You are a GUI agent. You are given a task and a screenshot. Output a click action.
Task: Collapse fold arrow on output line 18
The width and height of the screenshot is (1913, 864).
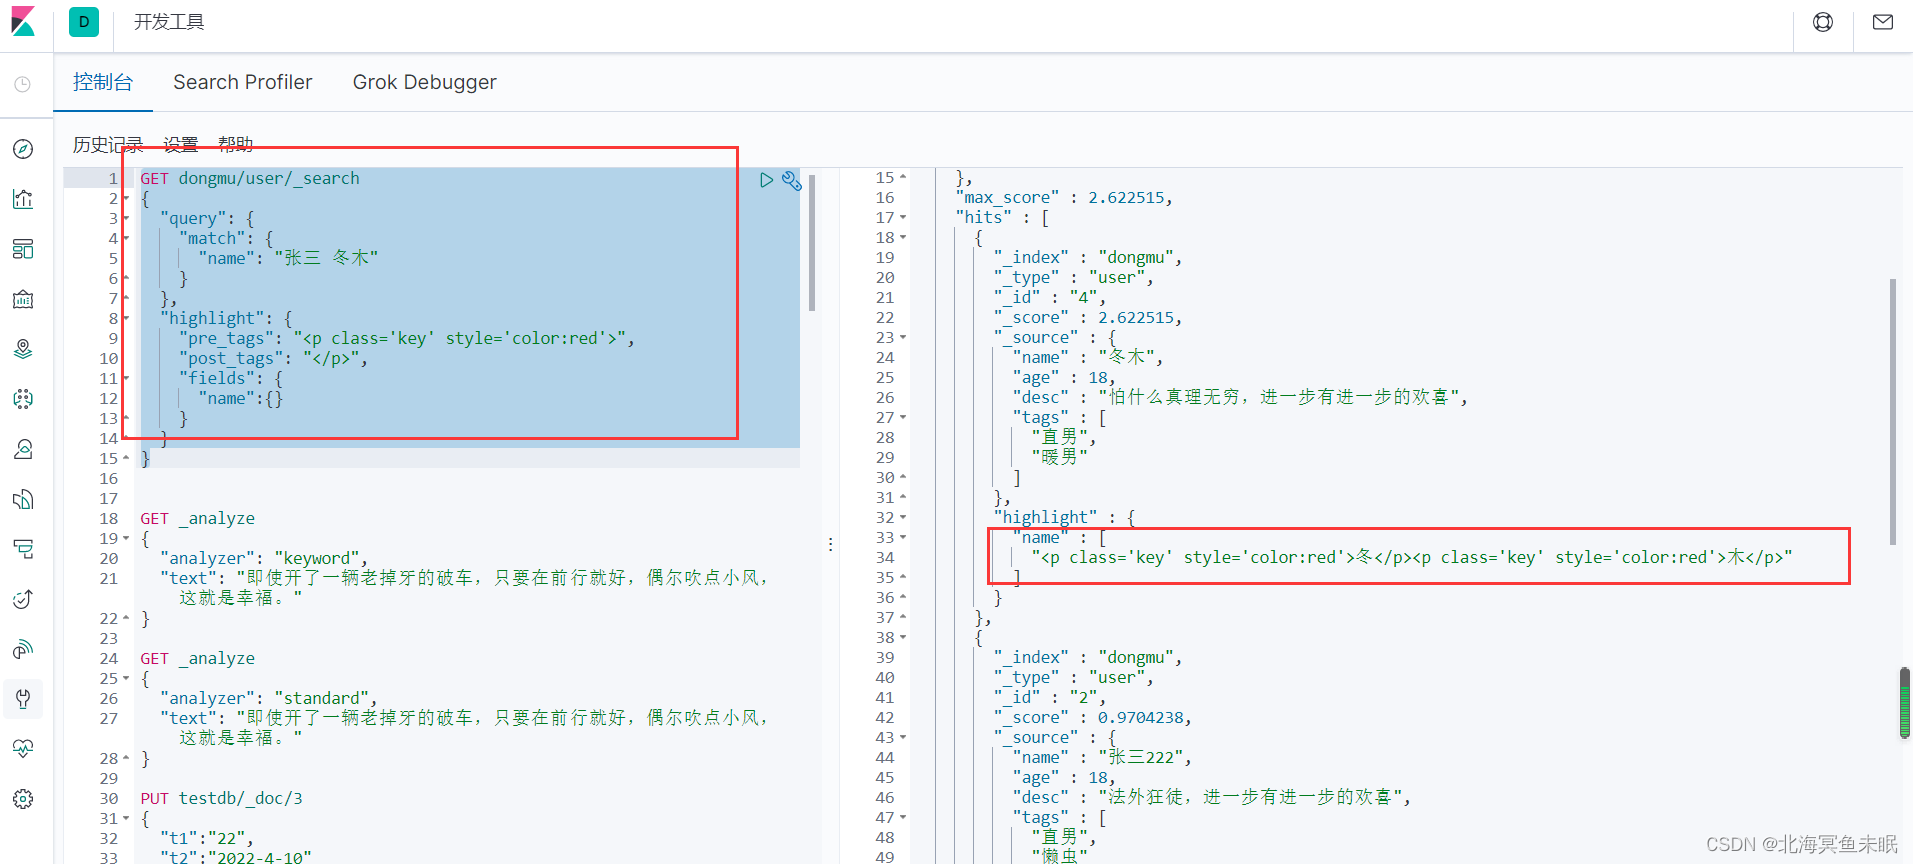[x=903, y=238]
